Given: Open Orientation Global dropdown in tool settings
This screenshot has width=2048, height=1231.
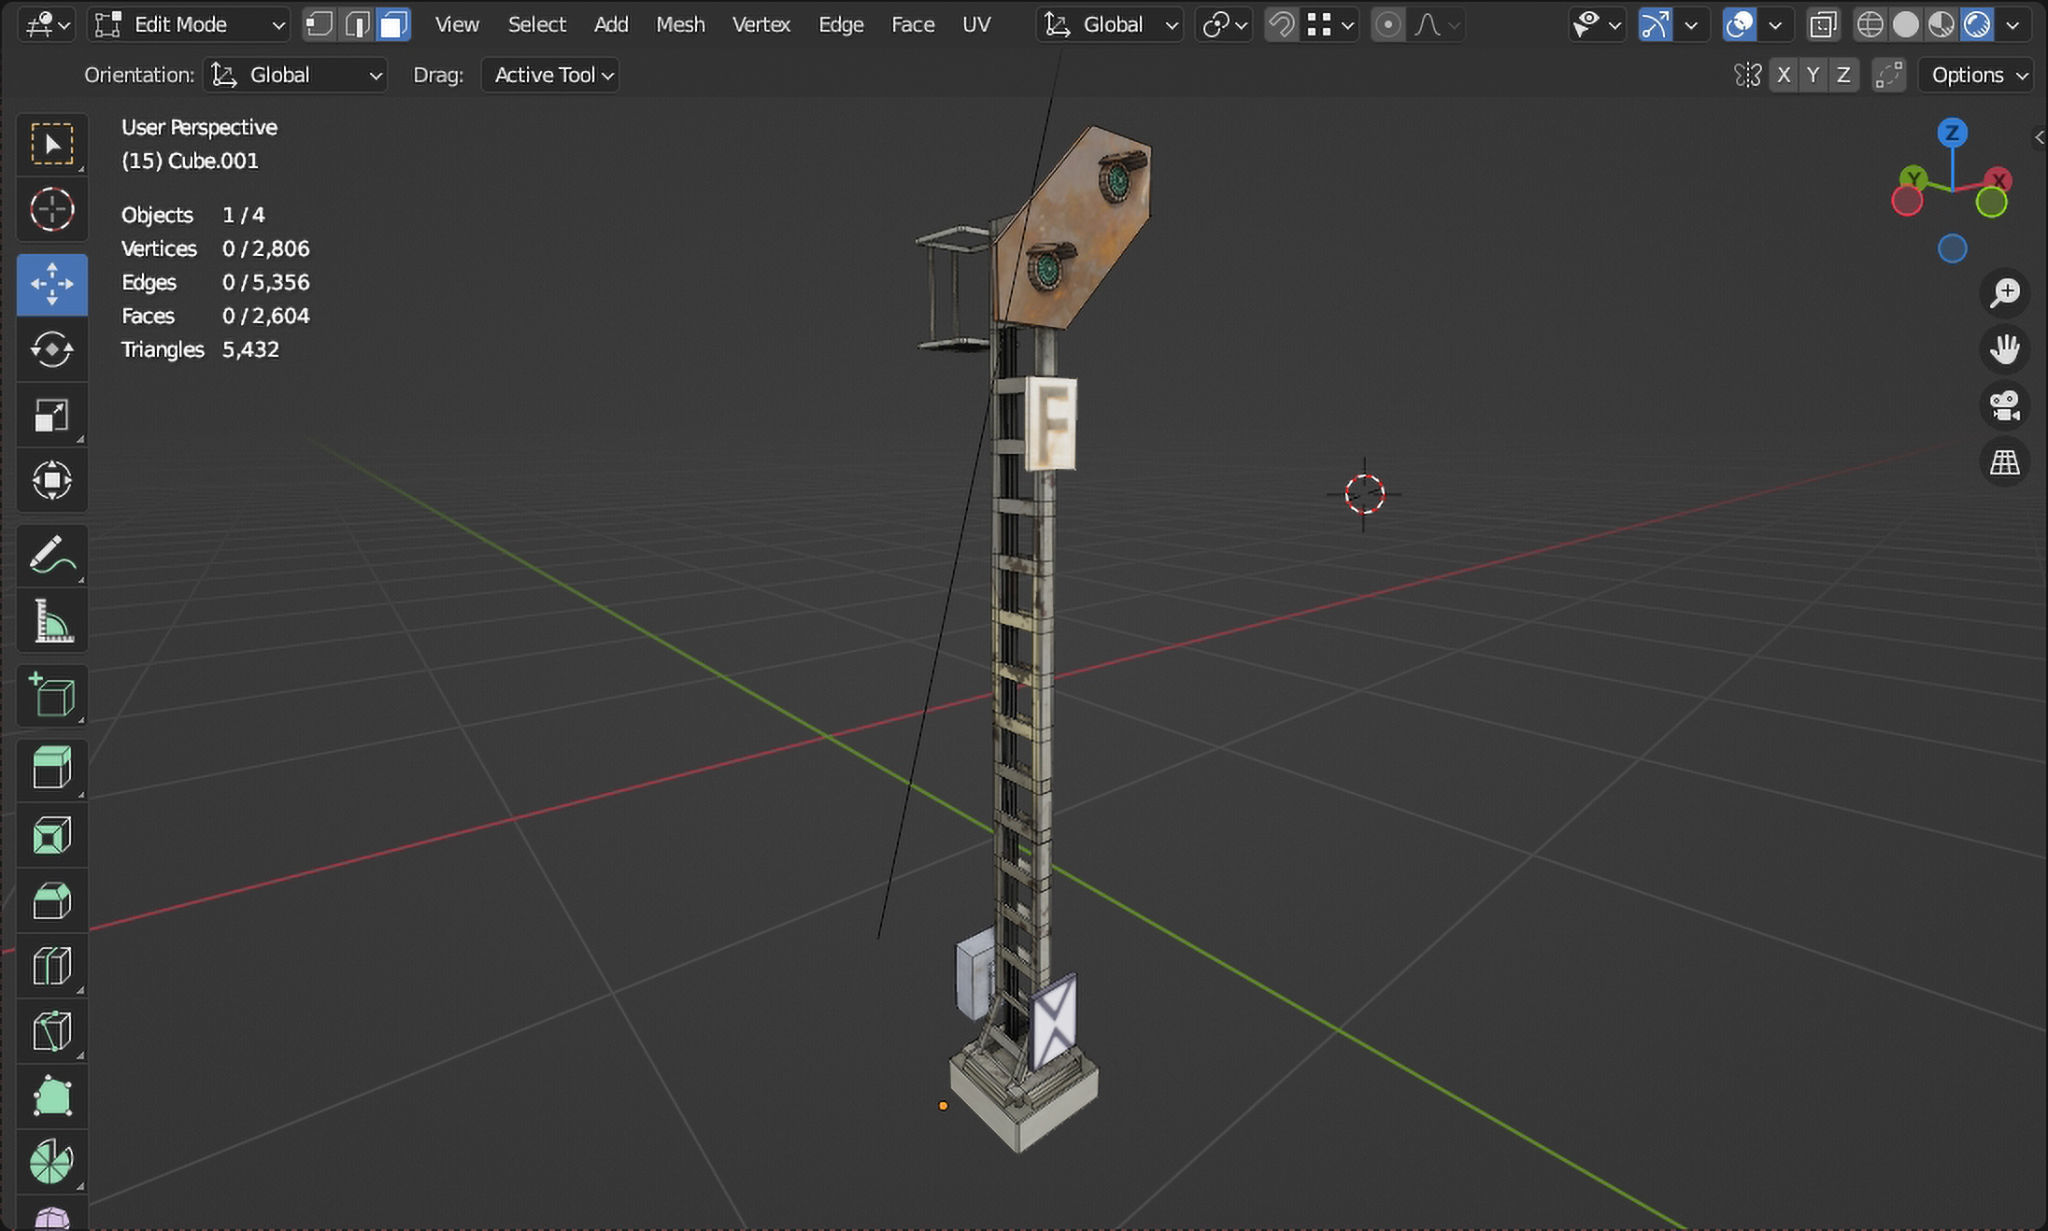Looking at the screenshot, I should (295, 75).
